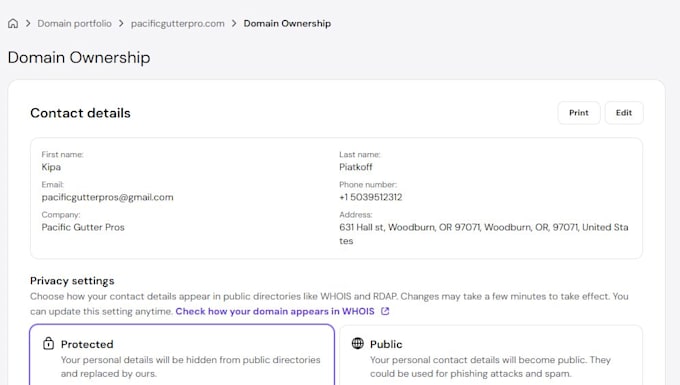Click the Edit contact details button

[624, 113]
